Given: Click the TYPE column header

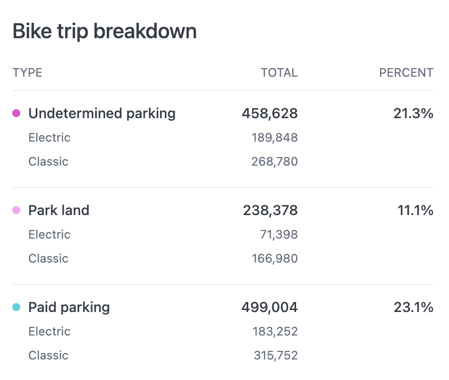Looking at the screenshot, I should pyautogui.click(x=27, y=73).
